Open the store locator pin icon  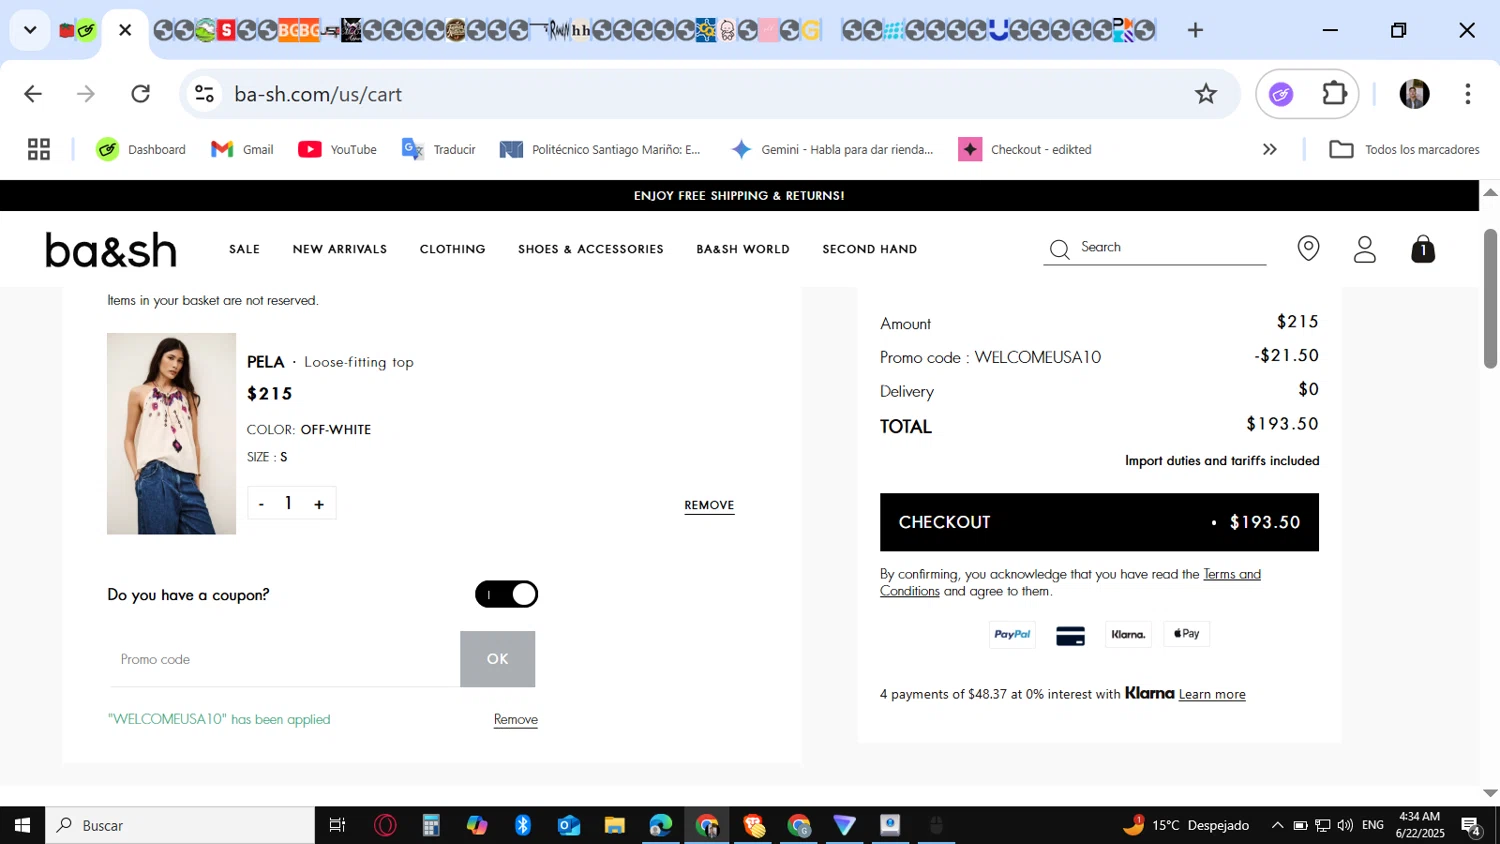1308,248
